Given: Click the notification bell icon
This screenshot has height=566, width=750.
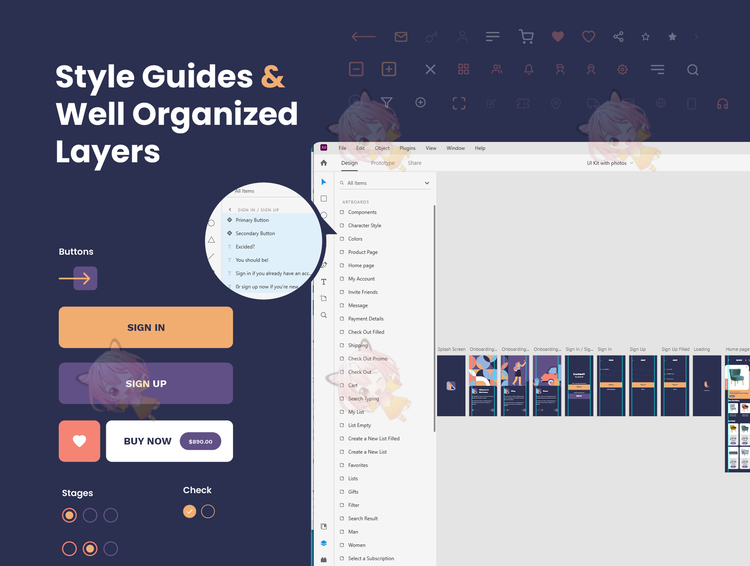Looking at the screenshot, I should pos(529,69).
